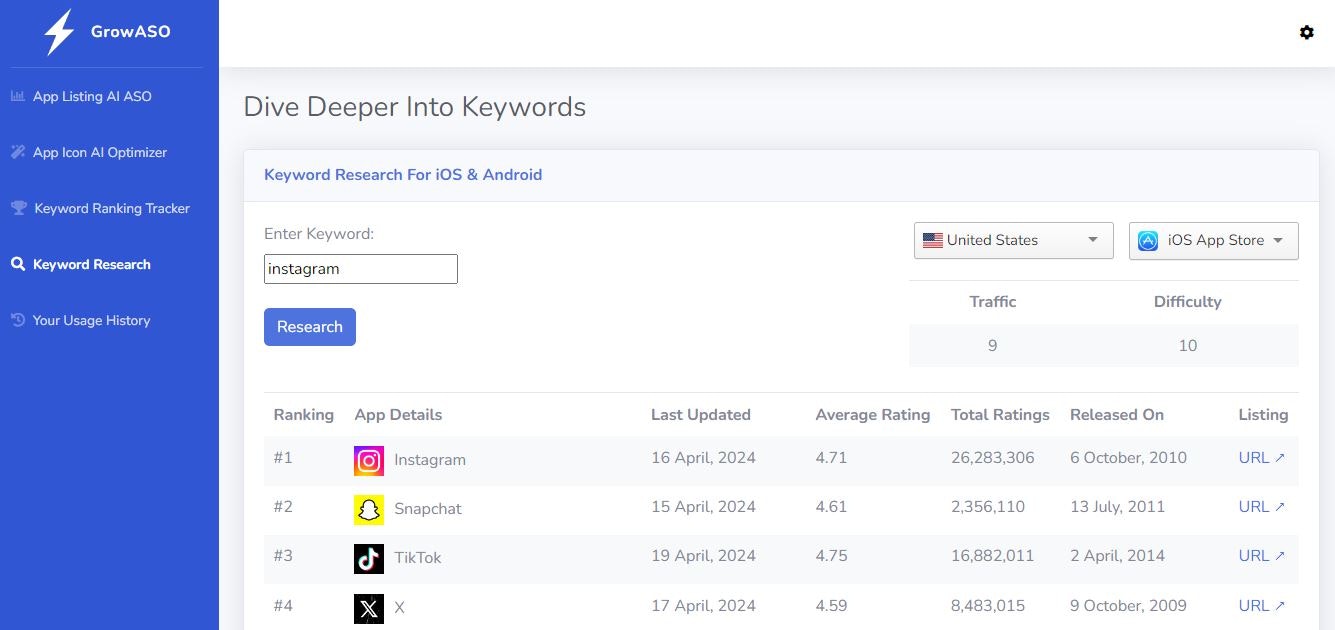
Task: Click the Dive Deeper Into Keywords title
Action: [x=415, y=107]
